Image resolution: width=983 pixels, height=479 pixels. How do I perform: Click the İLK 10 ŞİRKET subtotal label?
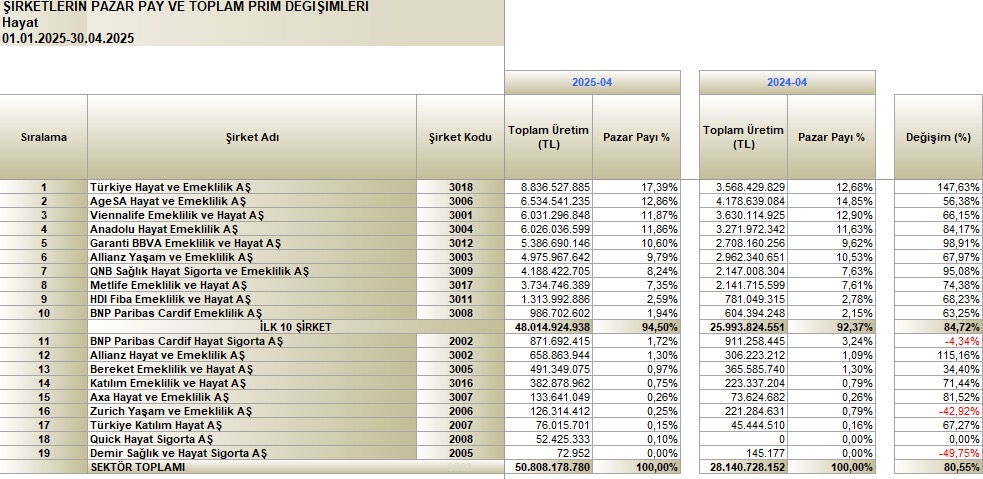click(296, 327)
